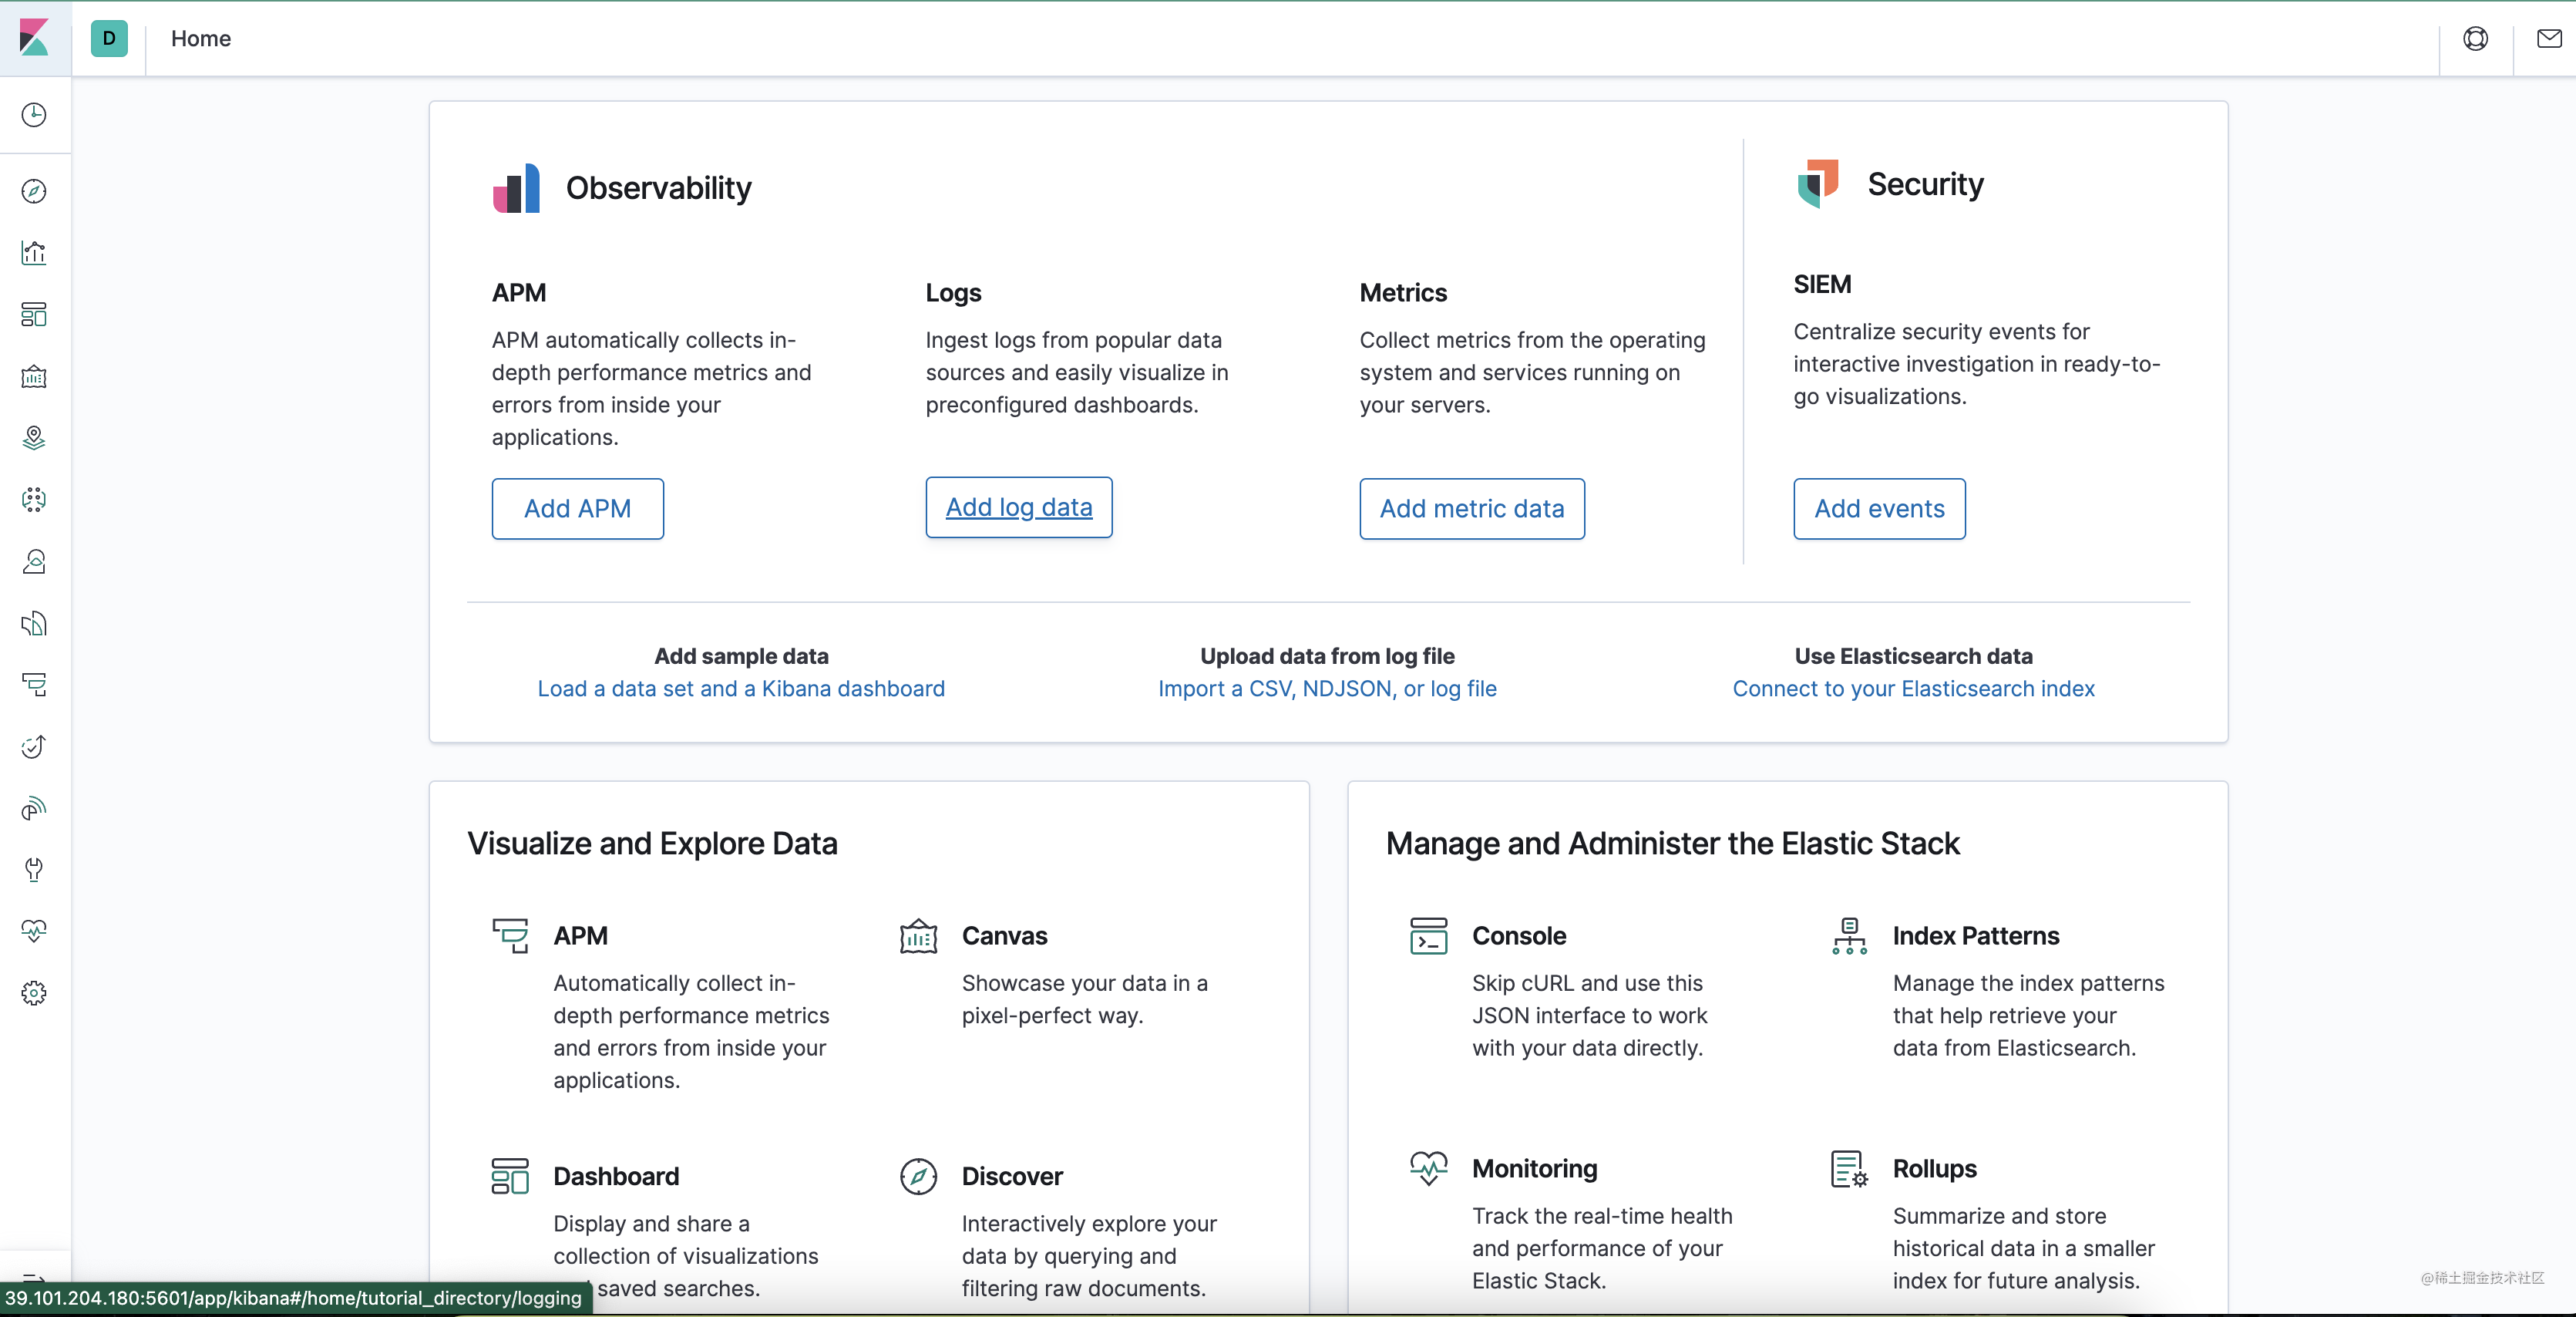The width and height of the screenshot is (2576, 1317).
Task: Click the Logs heading under Observability
Action: [x=953, y=292]
